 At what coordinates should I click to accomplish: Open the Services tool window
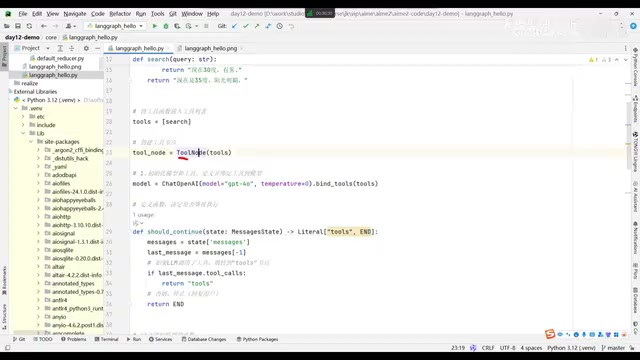[x=161, y=339]
